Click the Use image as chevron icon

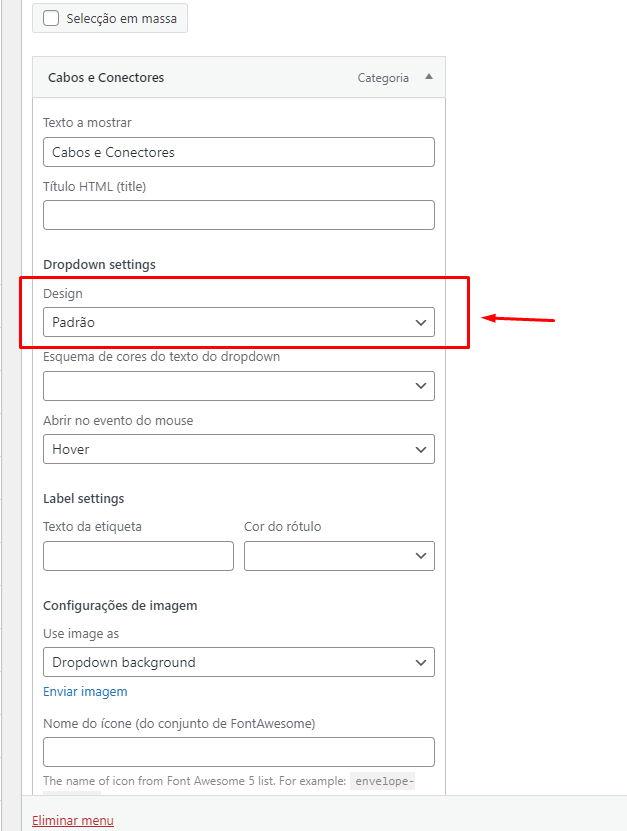click(421, 662)
